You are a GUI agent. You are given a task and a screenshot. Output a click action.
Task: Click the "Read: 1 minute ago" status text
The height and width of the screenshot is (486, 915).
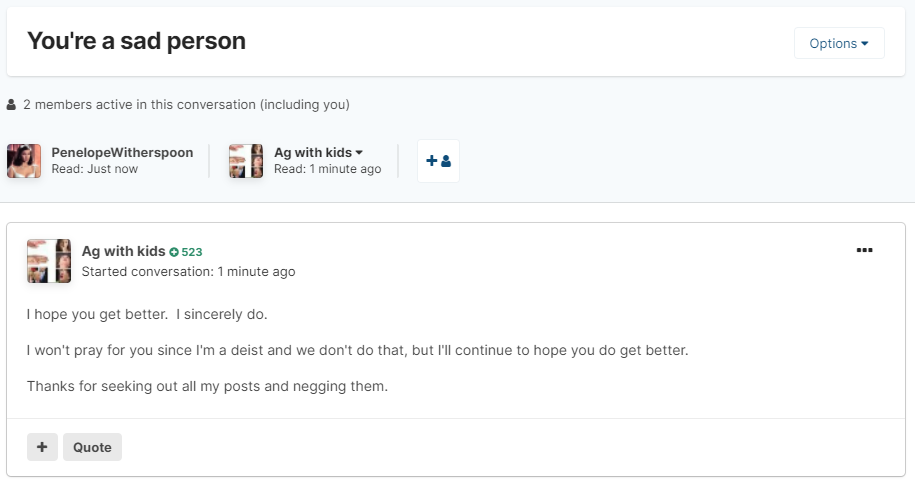pos(327,169)
